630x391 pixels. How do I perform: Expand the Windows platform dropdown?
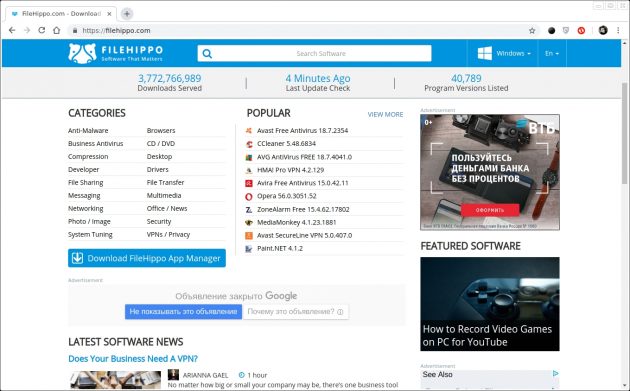tap(513, 53)
